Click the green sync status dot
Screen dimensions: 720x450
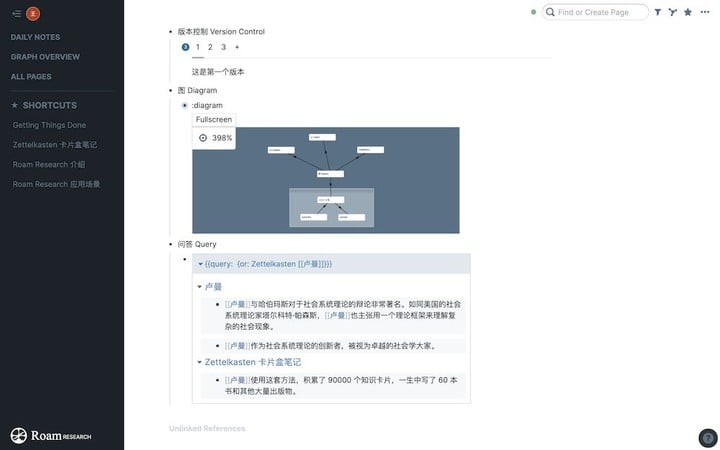coord(533,12)
